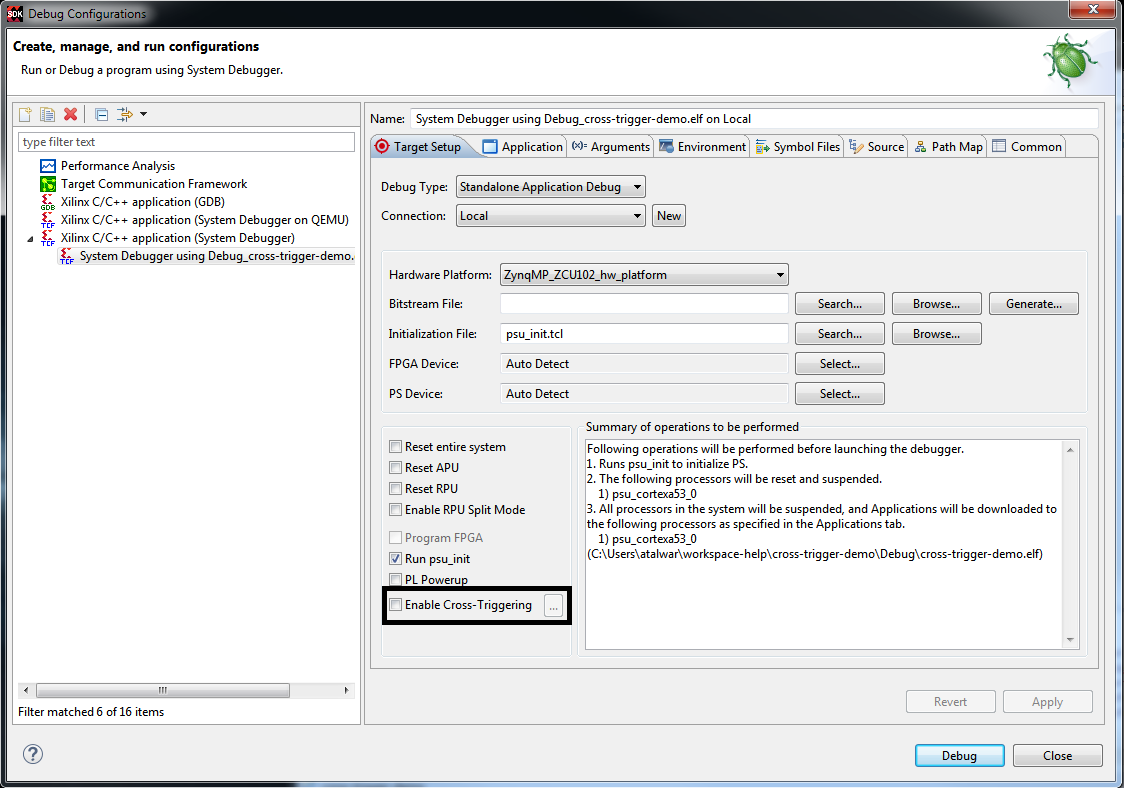Image resolution: width=1124 pixels, height=788 pixels.
Task: Open the filter icon's dropdown arrow
Action: (x=143, y=114)
